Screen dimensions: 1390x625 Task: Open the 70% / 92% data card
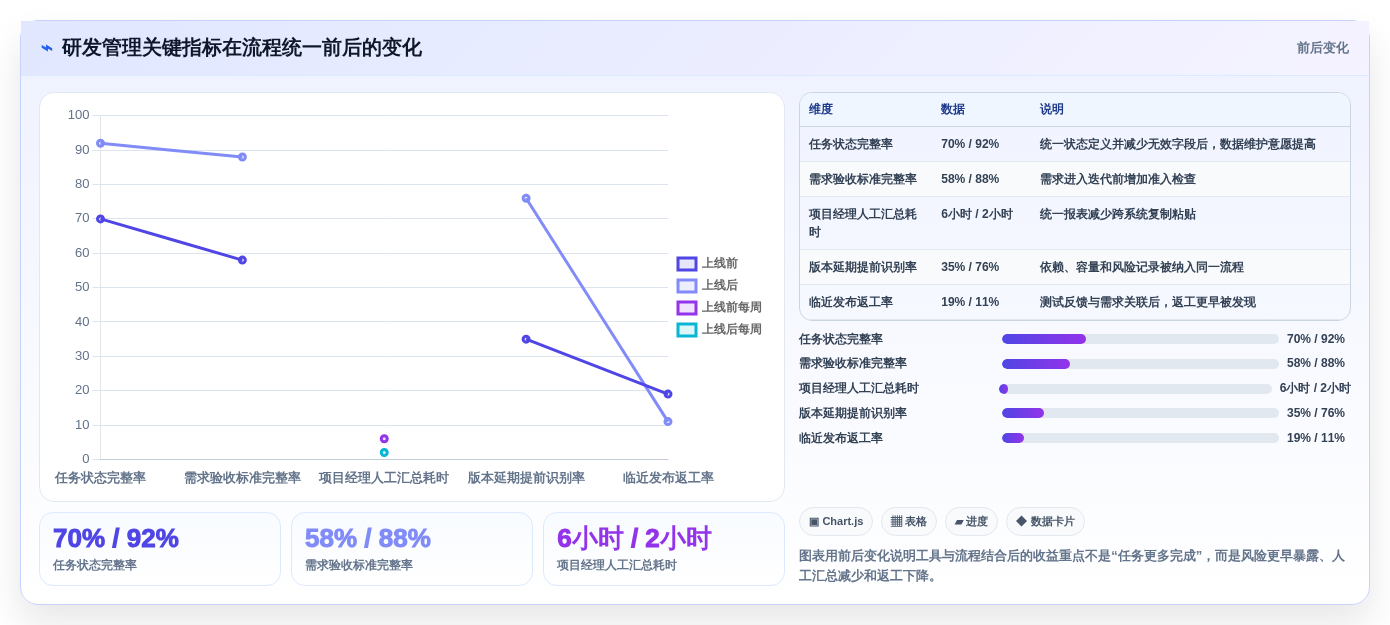pos(160,549)
